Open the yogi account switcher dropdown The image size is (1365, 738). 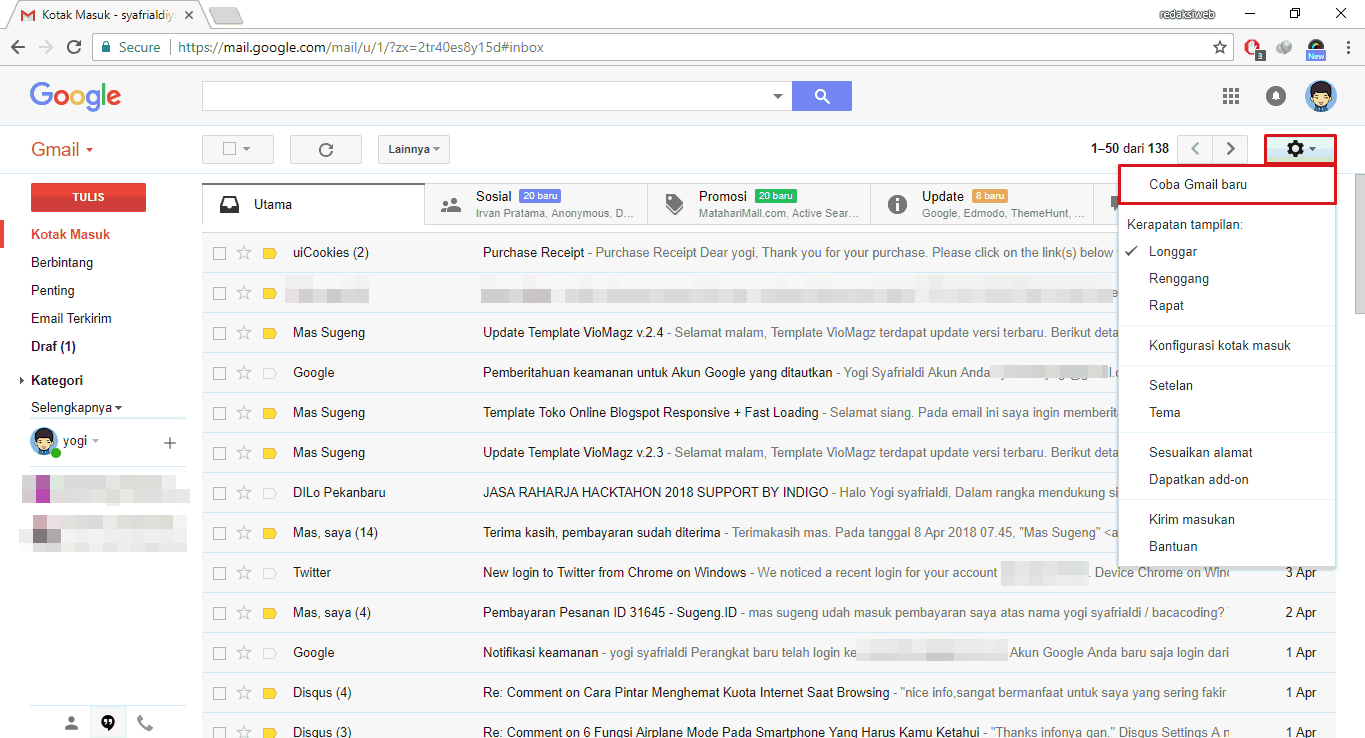coord(96,441)
